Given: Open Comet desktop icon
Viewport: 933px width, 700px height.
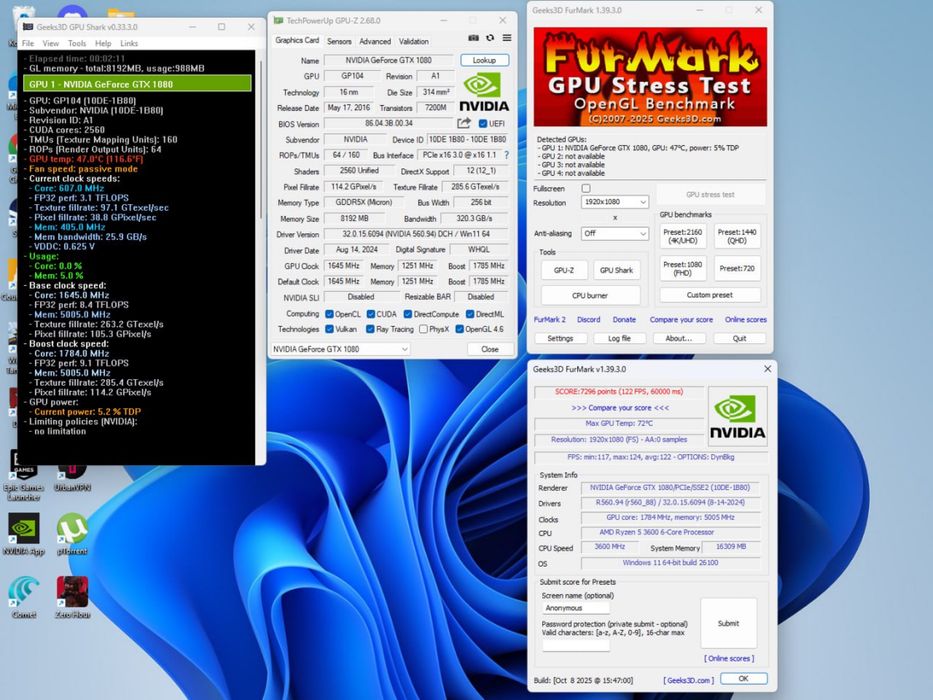Looking at the screenshot, I should click(x=24, y=598).
